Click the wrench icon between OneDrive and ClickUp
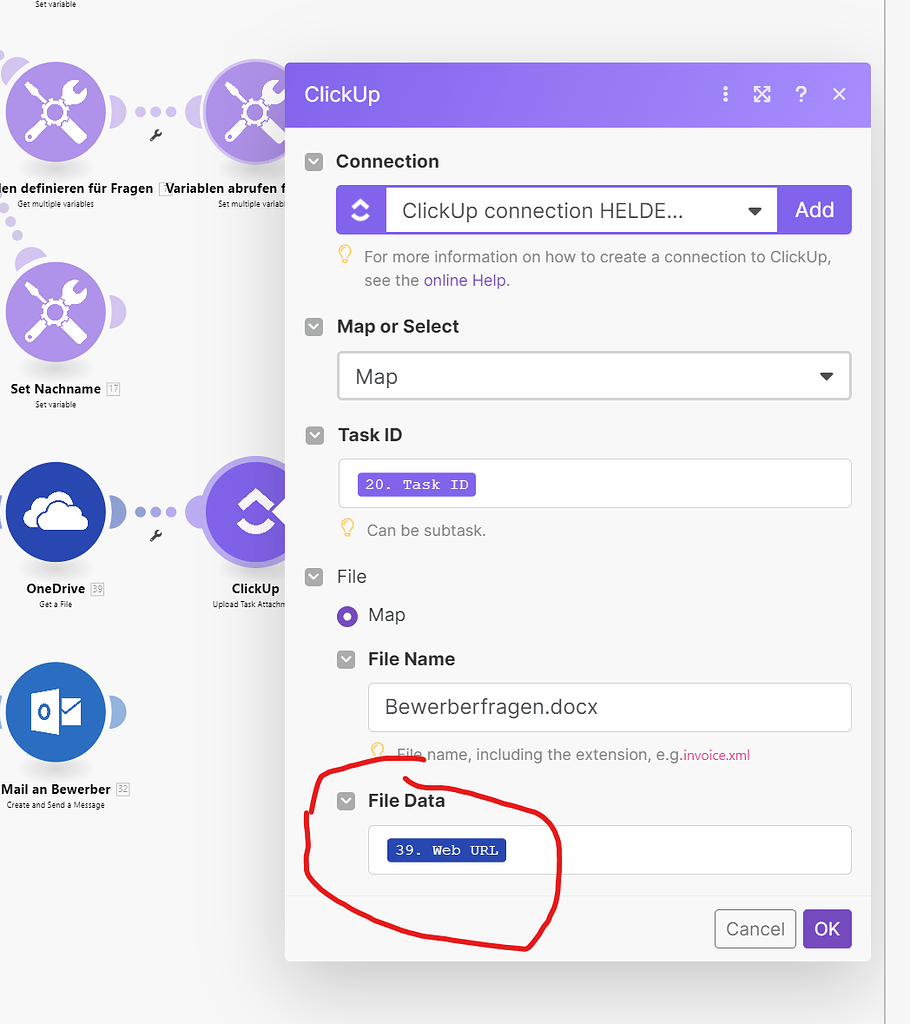This screenshot has width=910, height=1024. pyautogui.click(x=156, y=535)
